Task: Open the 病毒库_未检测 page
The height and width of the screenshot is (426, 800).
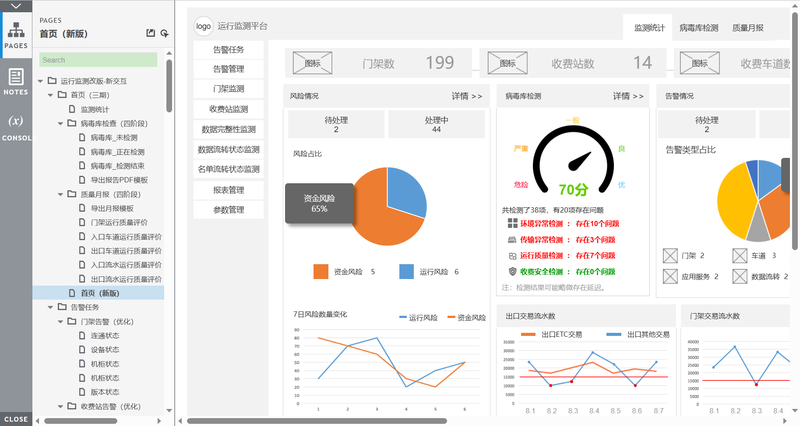Action: pos(114,138)
